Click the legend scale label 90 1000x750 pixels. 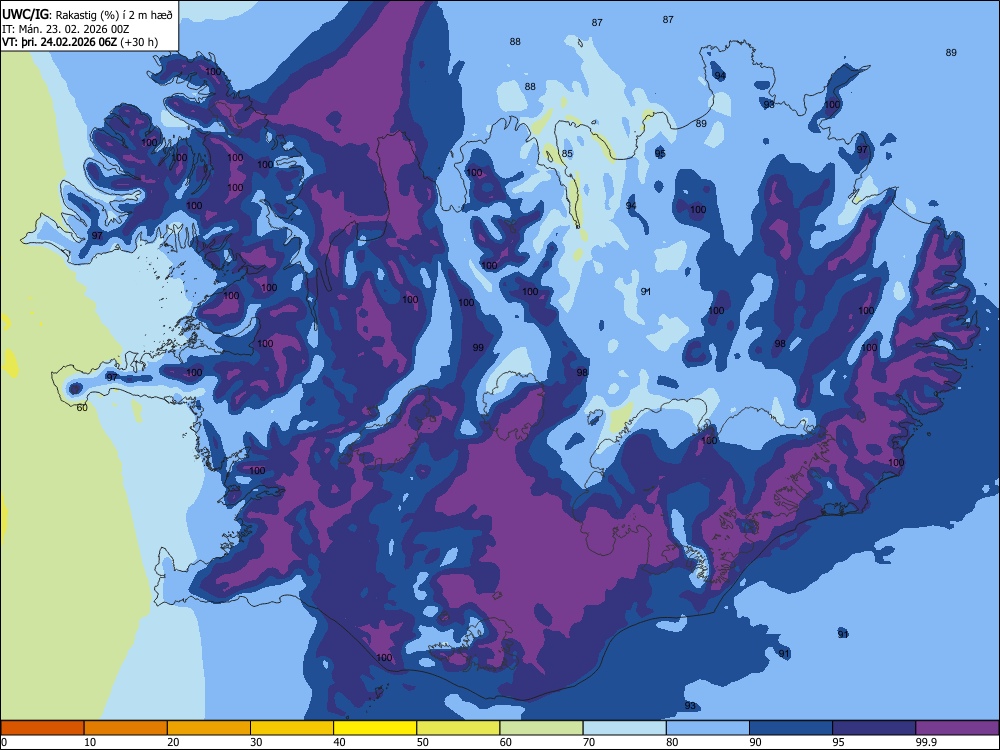(x=756, y=742)
